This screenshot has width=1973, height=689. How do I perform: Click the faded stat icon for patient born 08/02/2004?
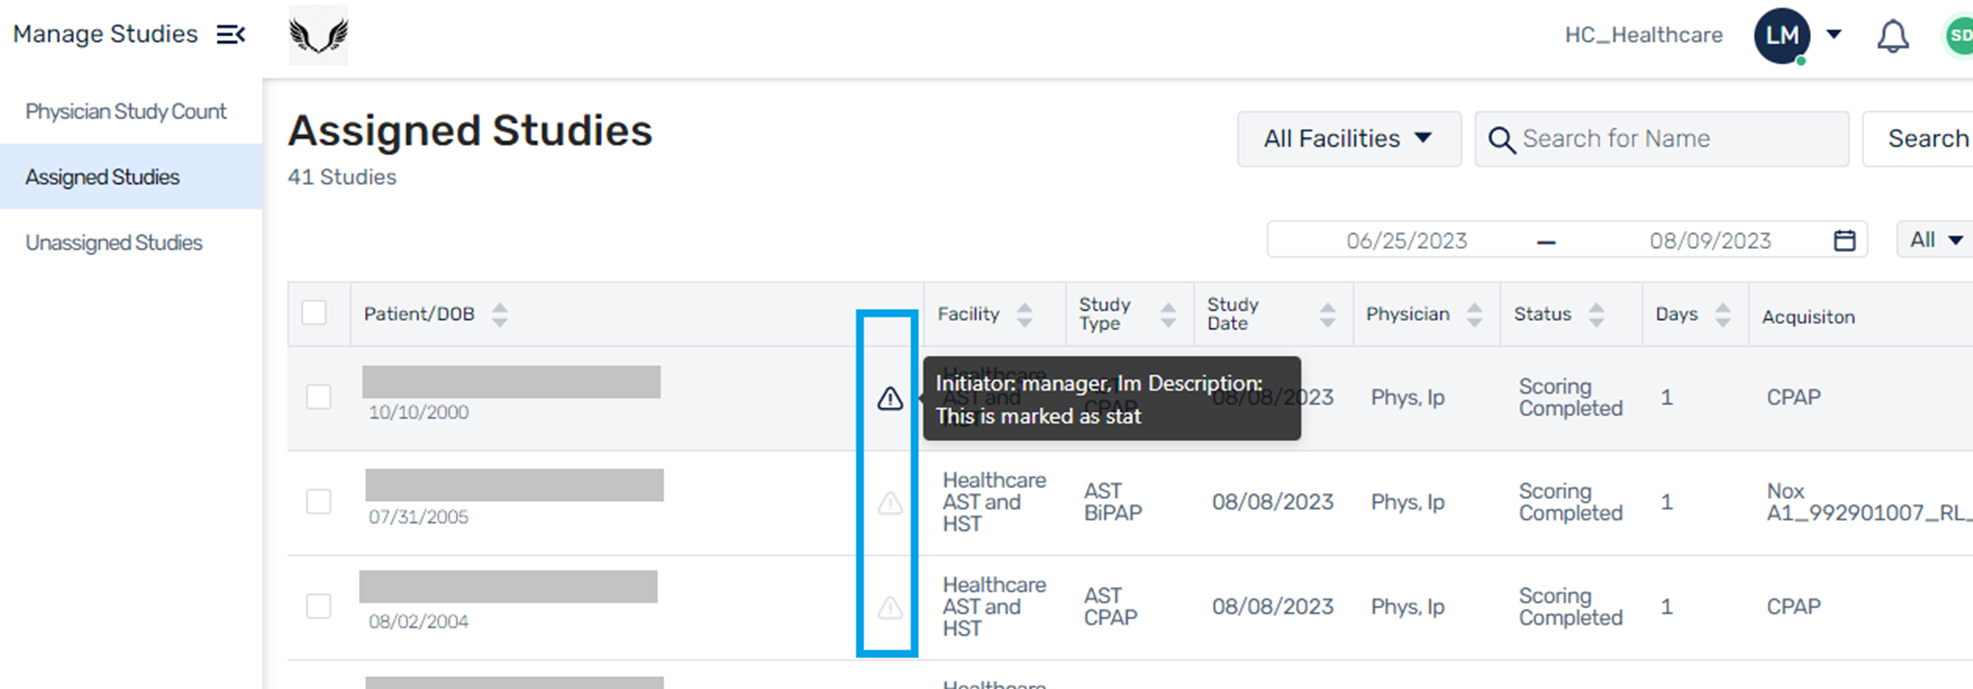[x=890, y=607]
